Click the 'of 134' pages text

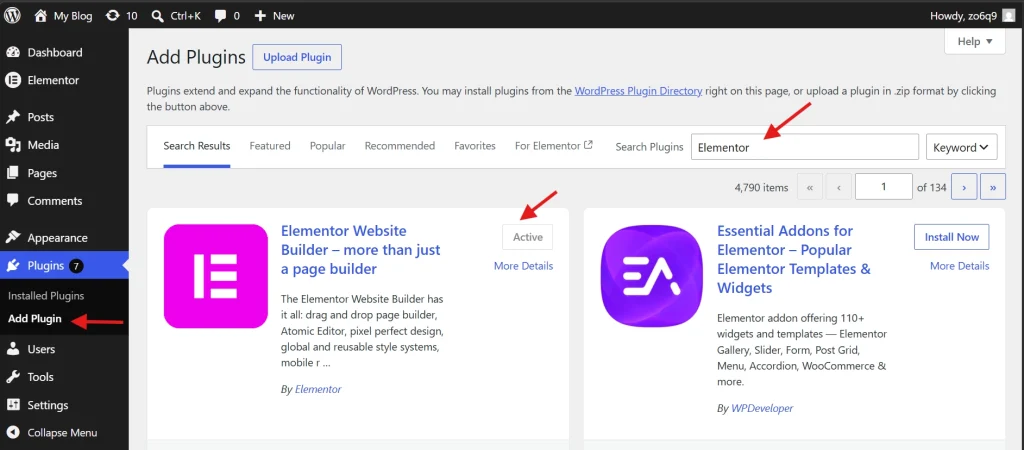pyautogui.click(x=931, y=187)
